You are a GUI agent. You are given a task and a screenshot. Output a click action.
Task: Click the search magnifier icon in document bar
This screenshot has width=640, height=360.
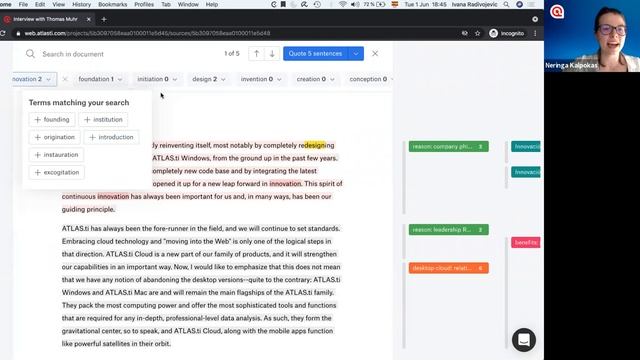[x=30, y=54]
